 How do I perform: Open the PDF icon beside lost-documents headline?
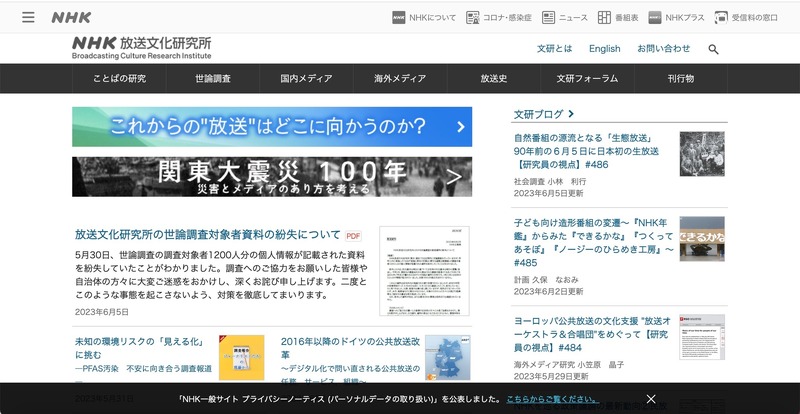coord(353,236)
